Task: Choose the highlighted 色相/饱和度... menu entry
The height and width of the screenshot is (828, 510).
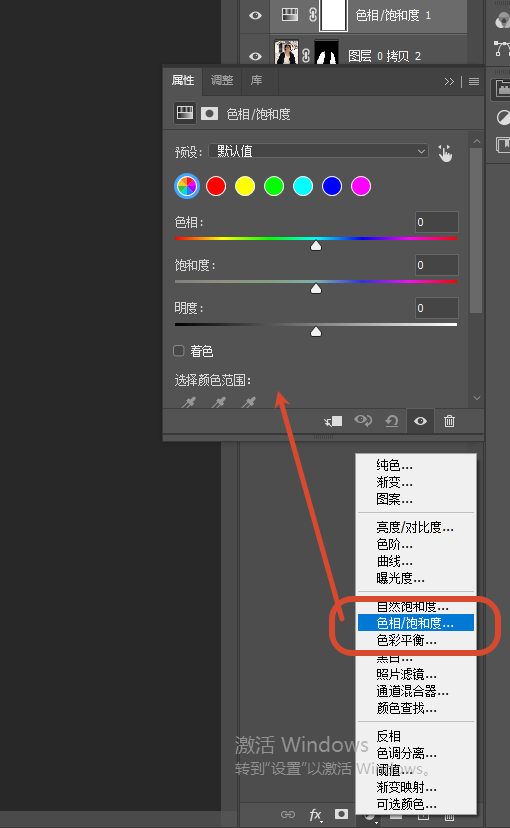Action: [x=415, y=623]
